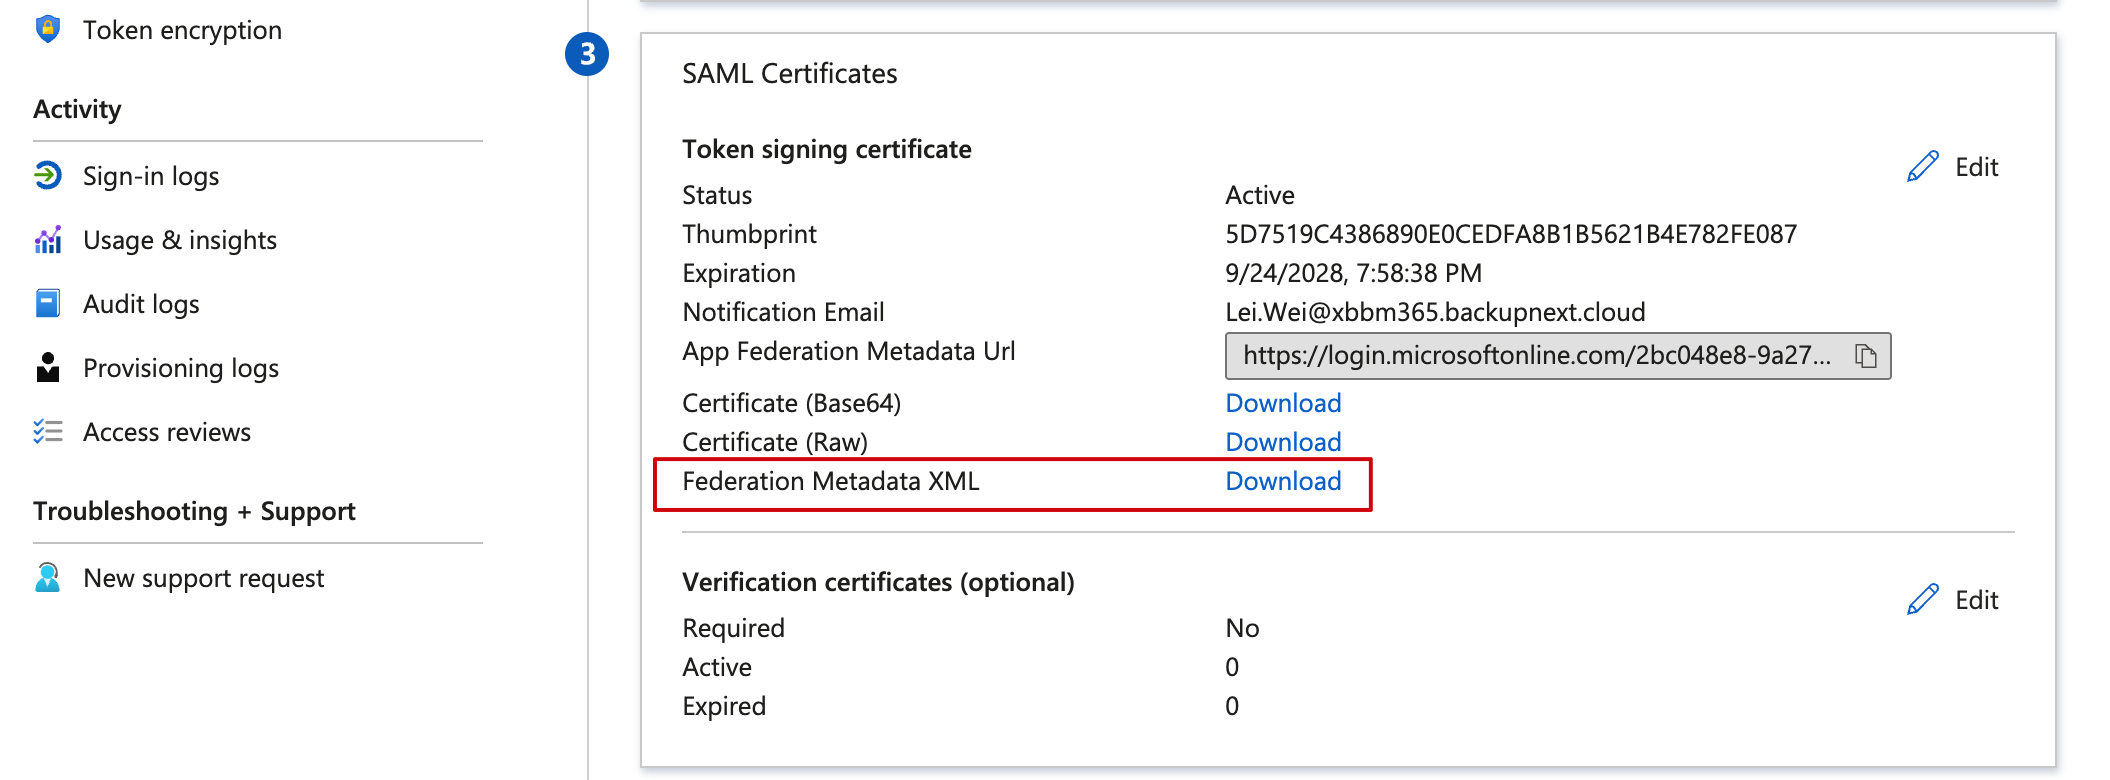2110x780 pixels.
Task: Copy the App Federation Metadata Url
Action: 1865,356
